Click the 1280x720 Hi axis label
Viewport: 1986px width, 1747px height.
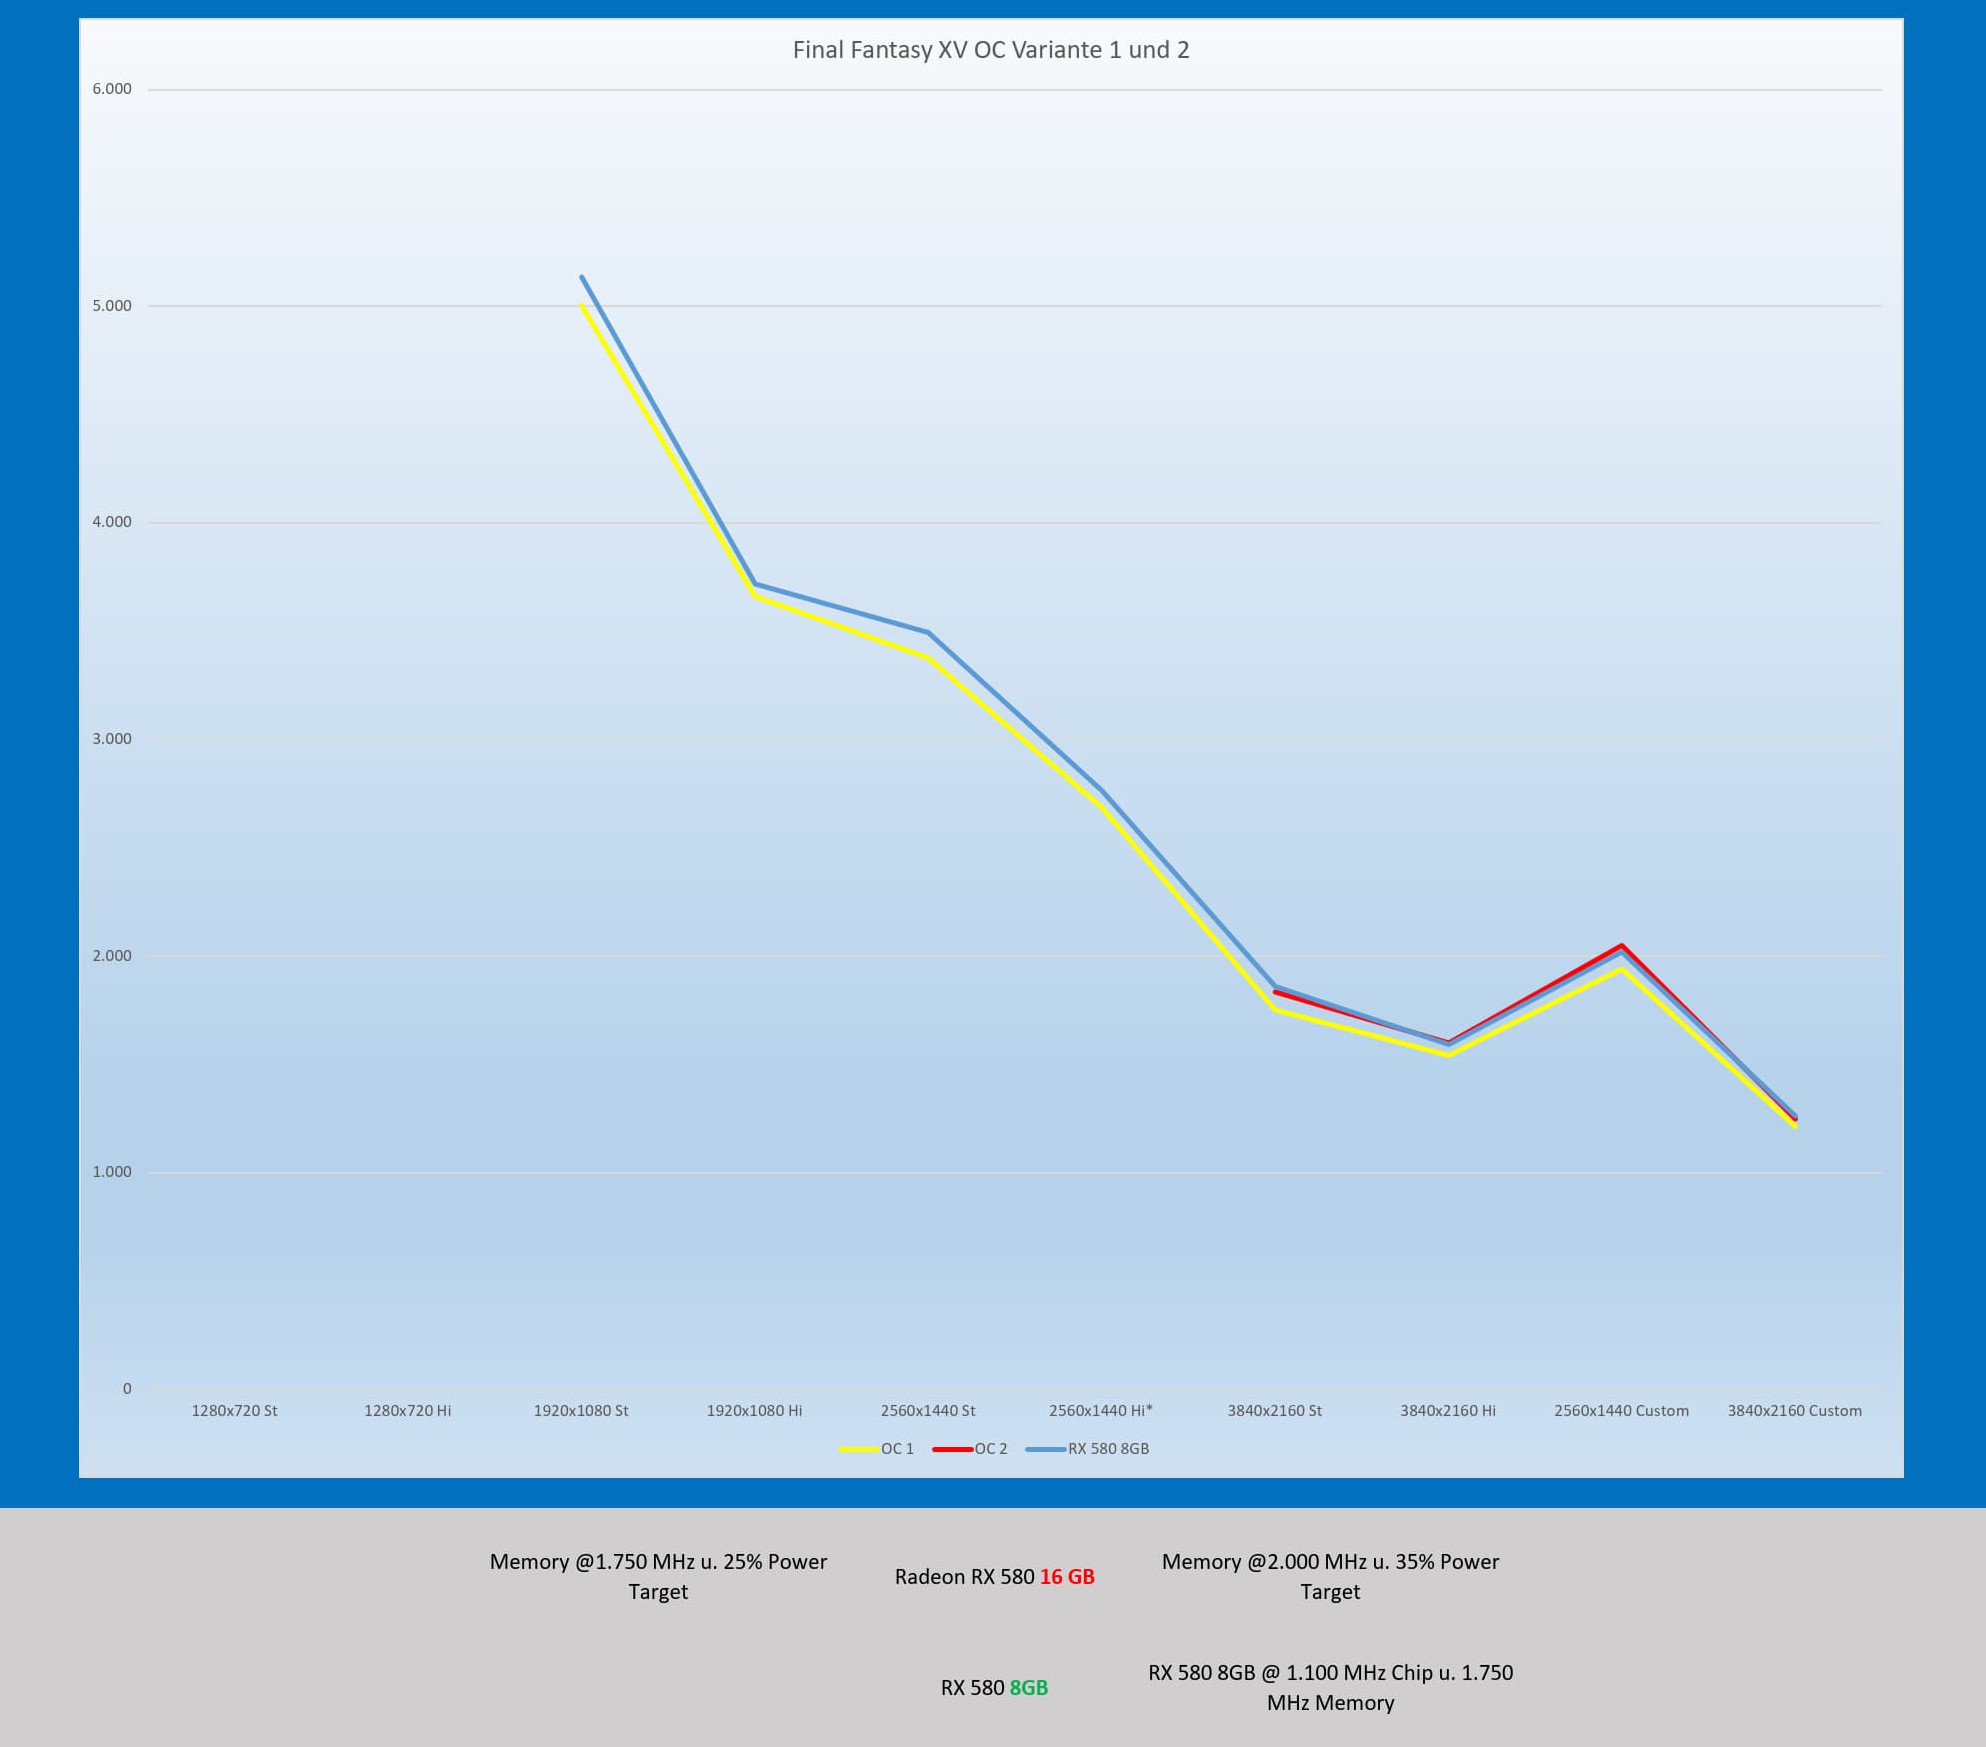[407, 1411]
